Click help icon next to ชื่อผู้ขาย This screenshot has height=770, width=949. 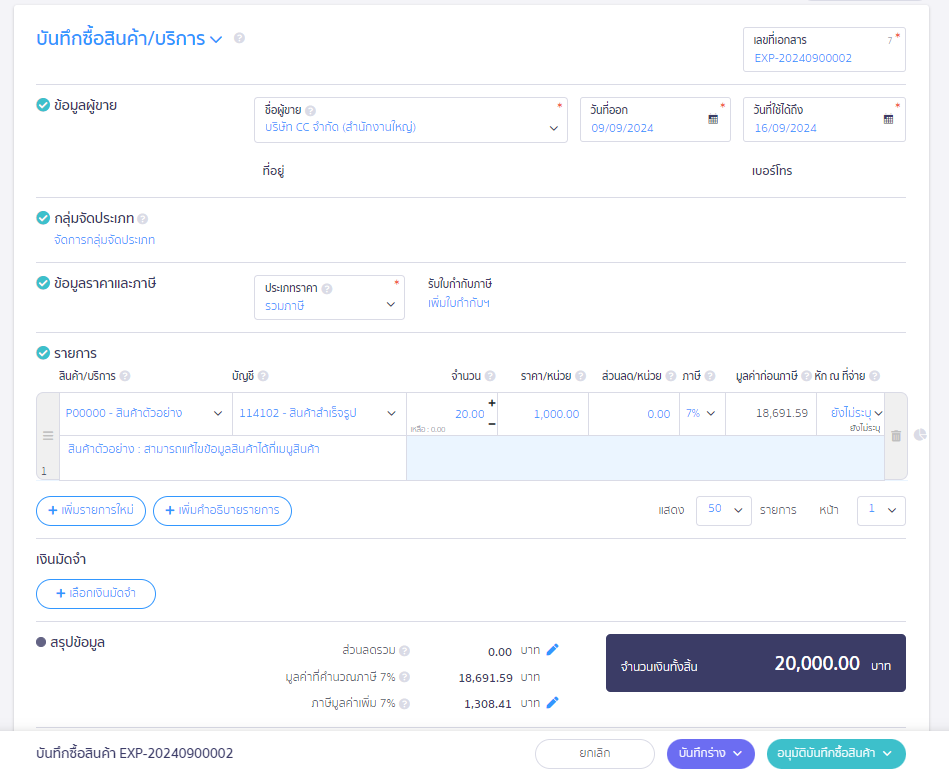[x=310, y=111]
